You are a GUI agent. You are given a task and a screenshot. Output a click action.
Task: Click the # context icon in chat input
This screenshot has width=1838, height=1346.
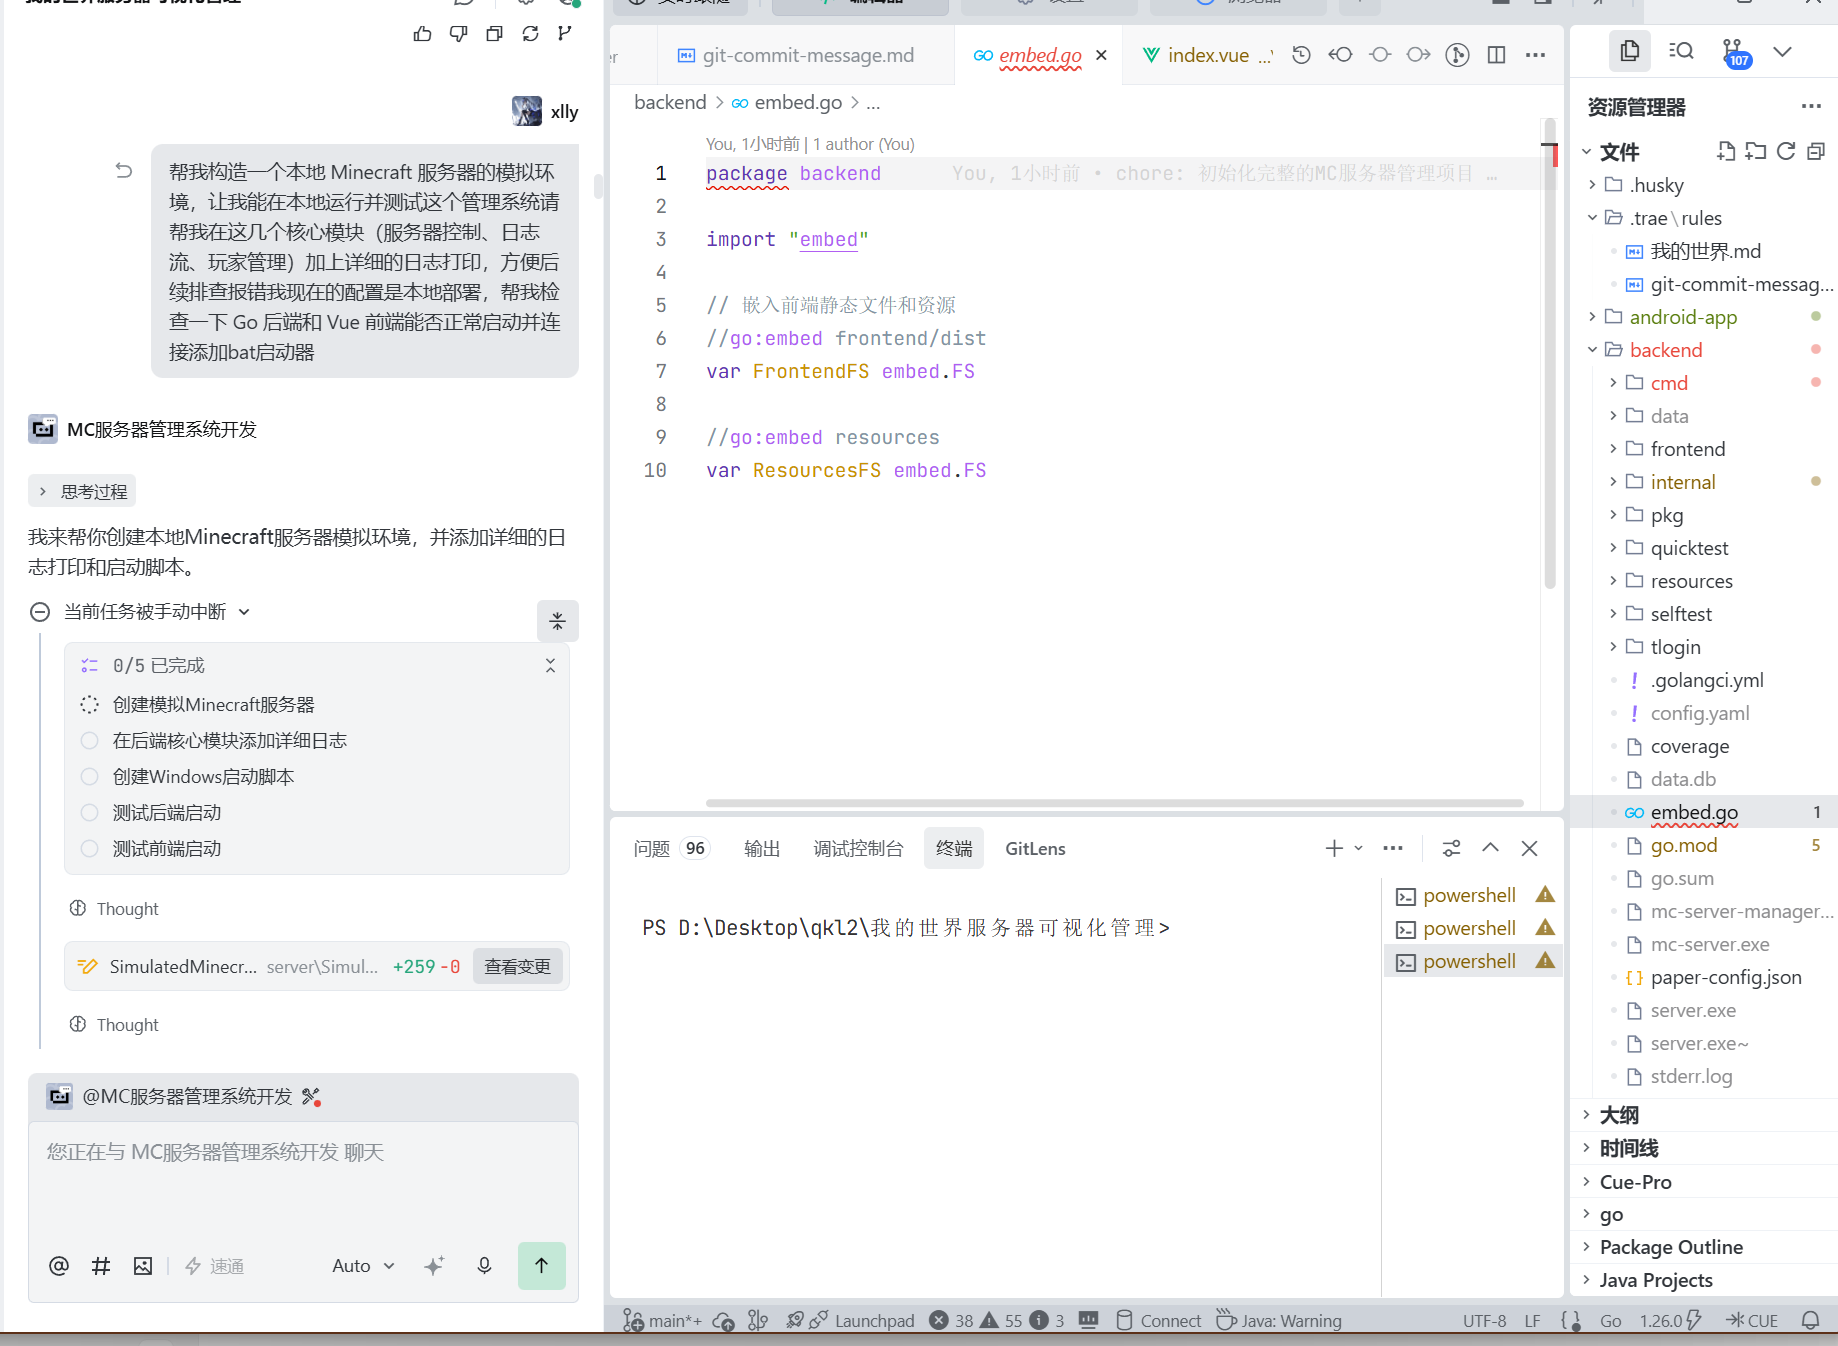tap(101, 1266)
